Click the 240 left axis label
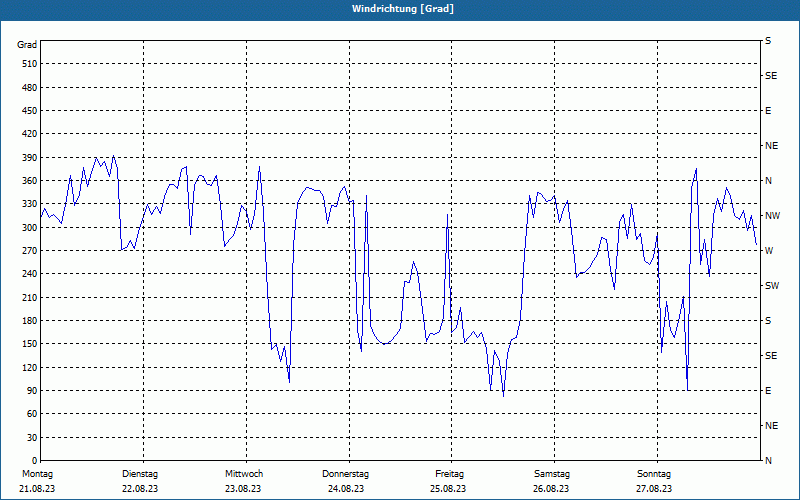 click(30, 273)
